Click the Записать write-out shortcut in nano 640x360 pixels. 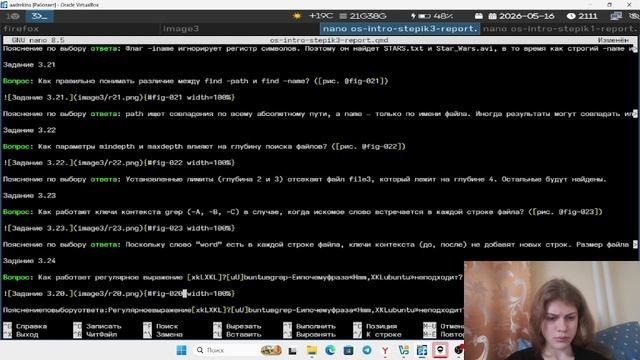[x=98, y=326]
